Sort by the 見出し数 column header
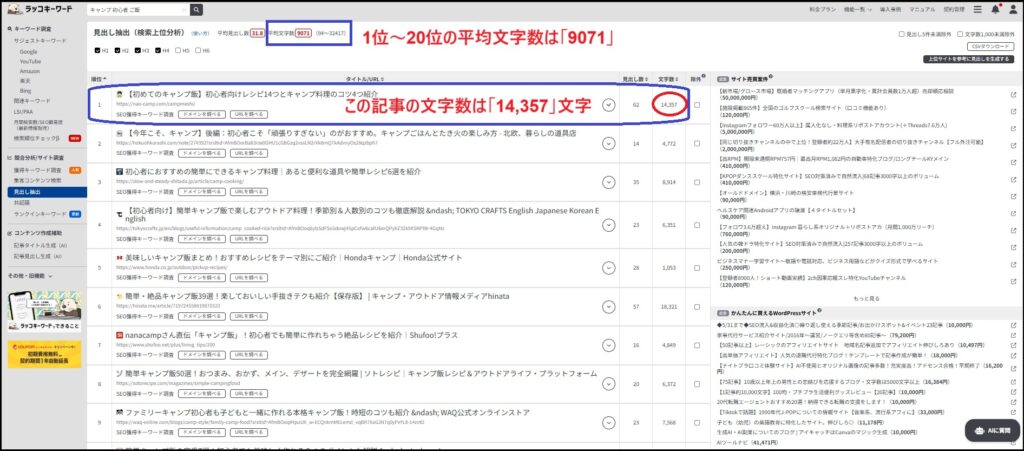Viewport: 1024px width, 451px height. (x=633, y=78)
